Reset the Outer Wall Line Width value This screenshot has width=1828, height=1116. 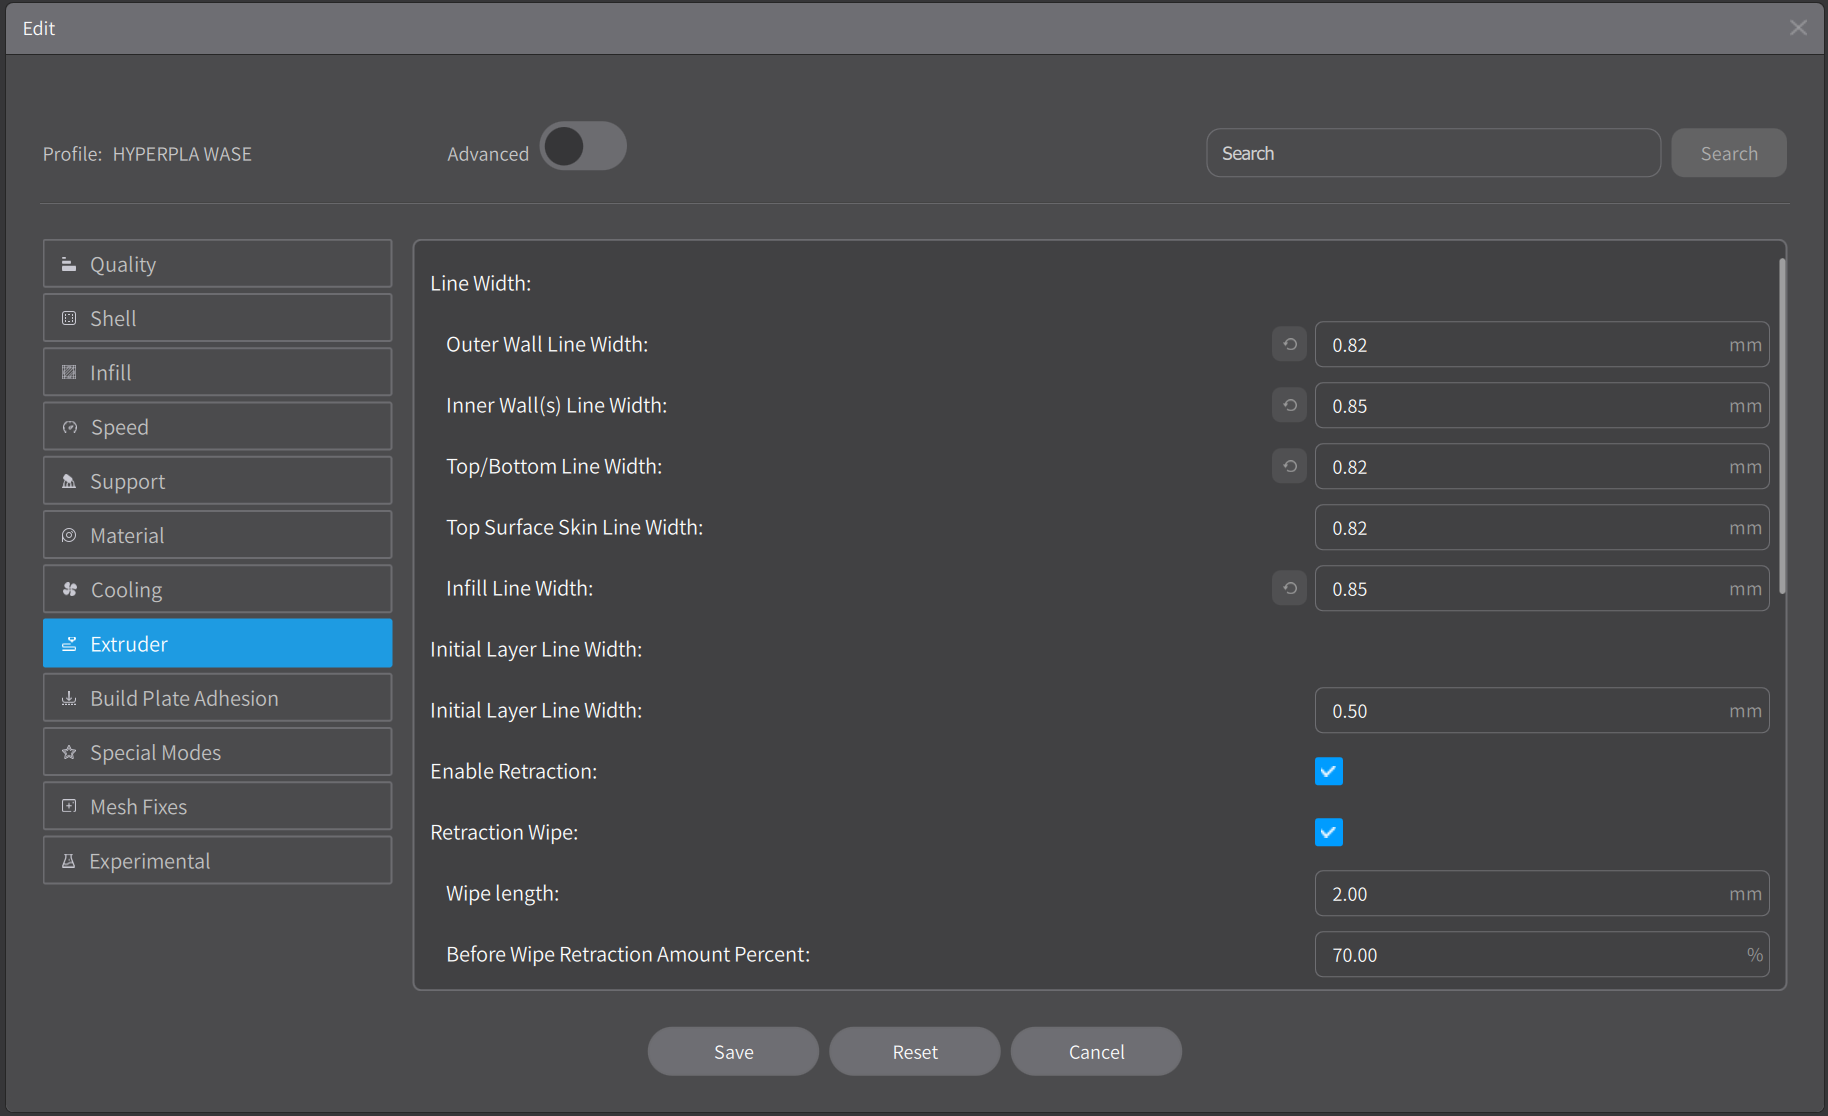(x=1288, y=344)
